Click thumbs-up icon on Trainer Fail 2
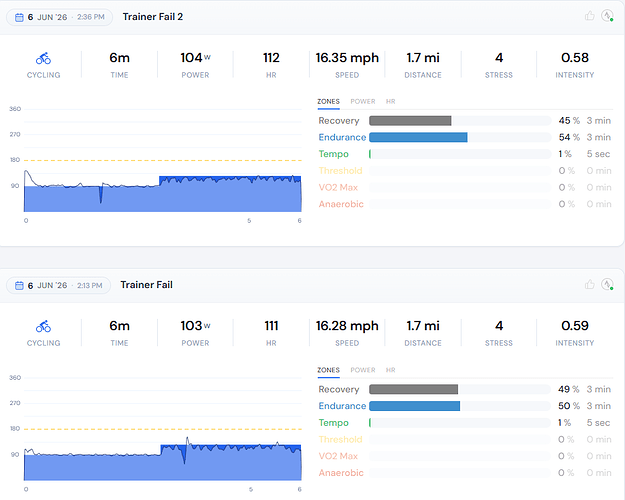Screen dimensions: 625x500 point(590,16)
